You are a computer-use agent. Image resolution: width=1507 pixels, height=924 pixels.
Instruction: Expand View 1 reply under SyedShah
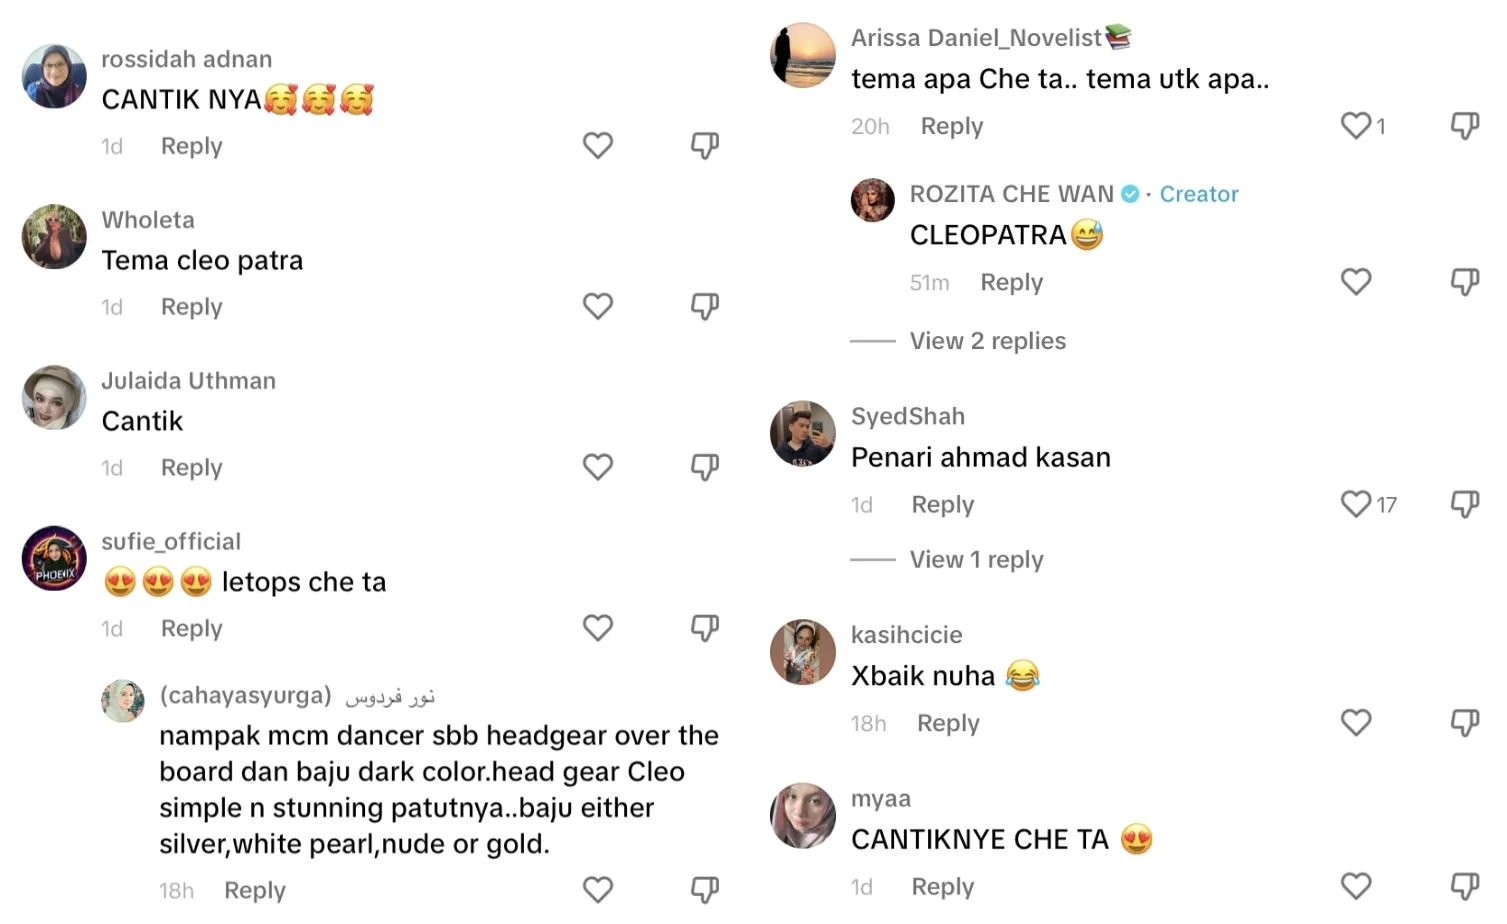pos(976,560)
